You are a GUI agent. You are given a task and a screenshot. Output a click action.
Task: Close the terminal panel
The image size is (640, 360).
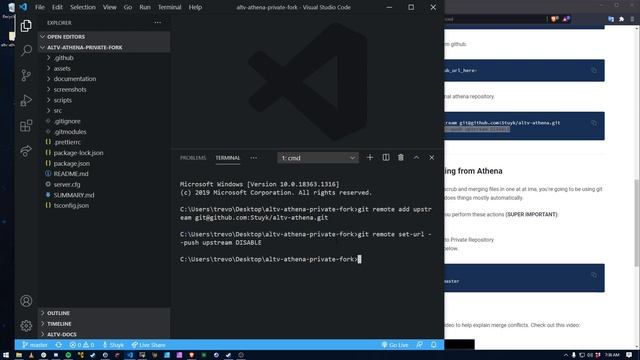tap(431, 158)
